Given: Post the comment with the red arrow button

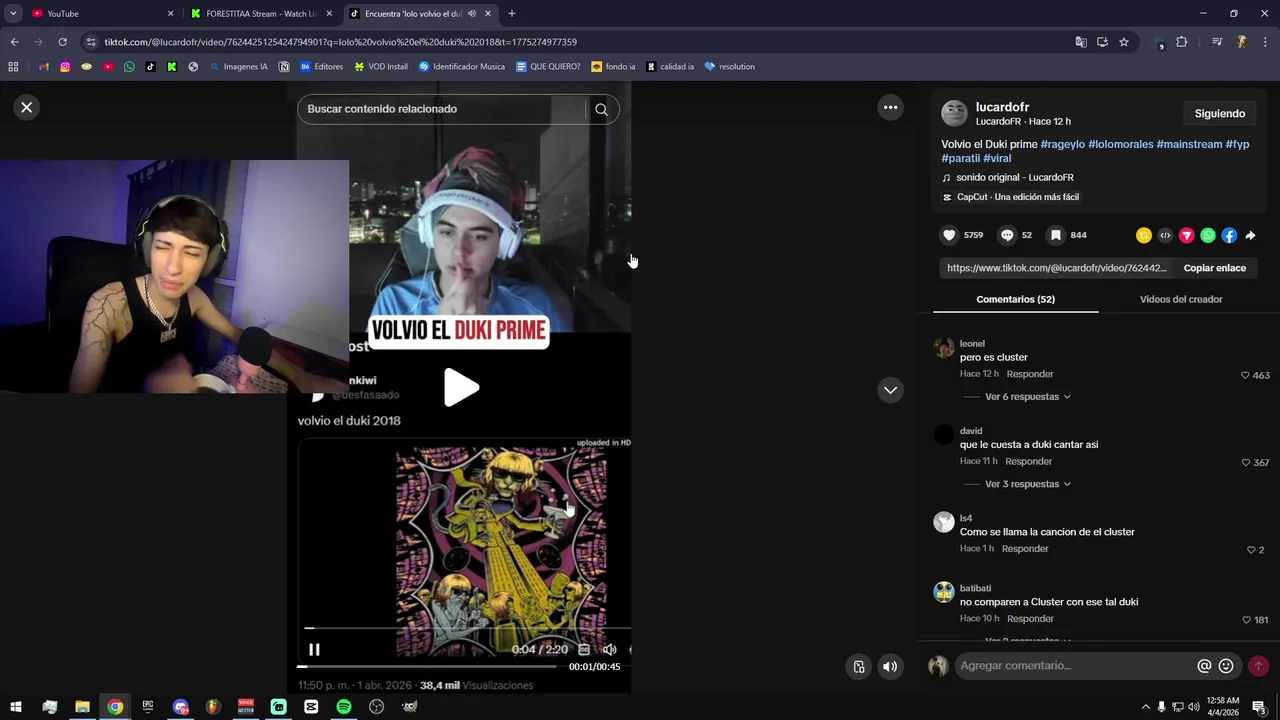Looking at the screenshot, I should click(x=1258, y=666).
